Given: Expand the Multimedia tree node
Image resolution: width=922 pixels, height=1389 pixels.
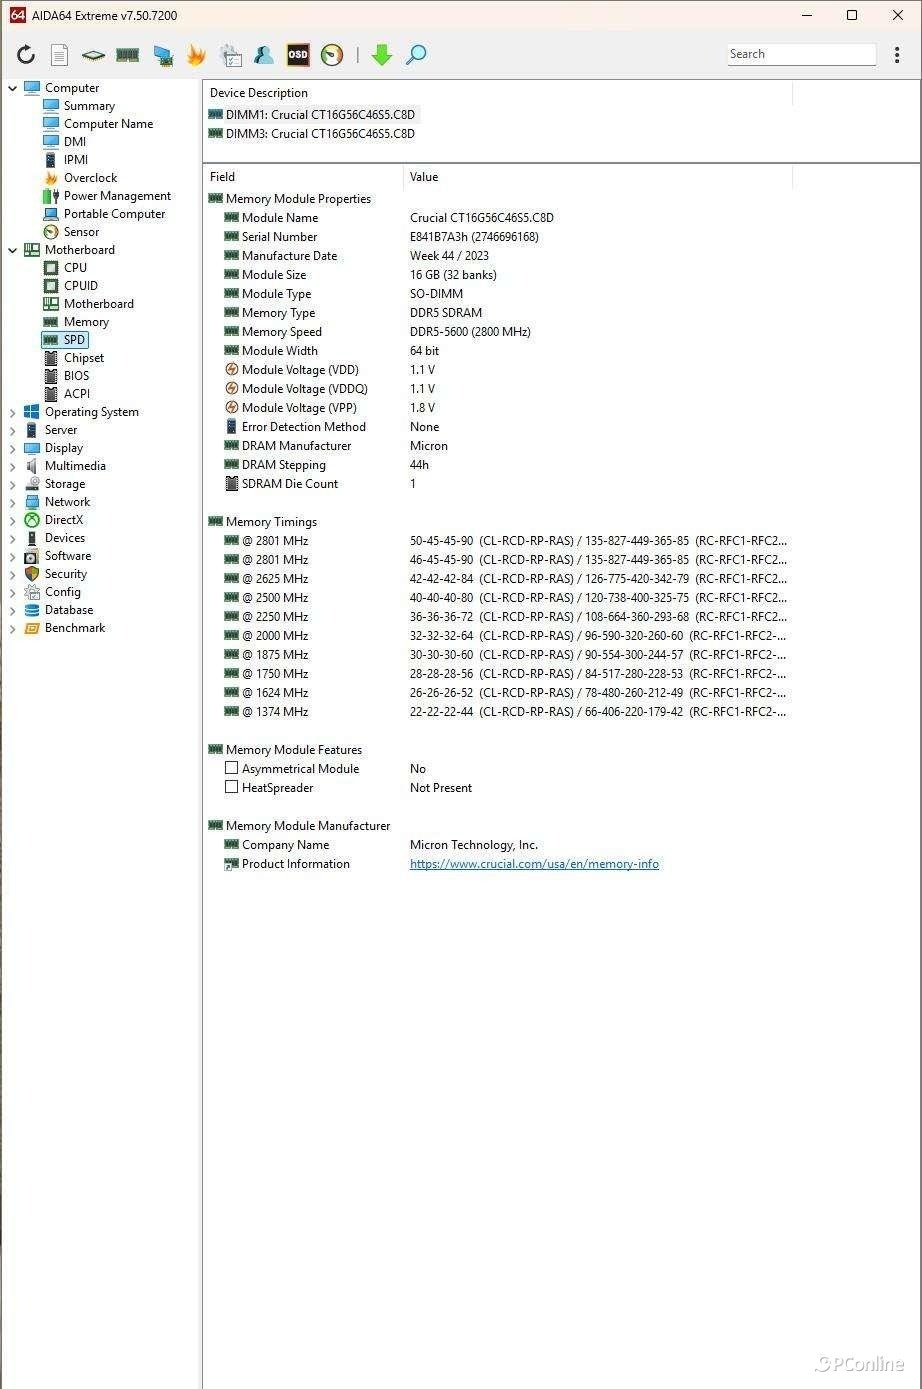Looking at the screenshot, I should click(13, 466).
